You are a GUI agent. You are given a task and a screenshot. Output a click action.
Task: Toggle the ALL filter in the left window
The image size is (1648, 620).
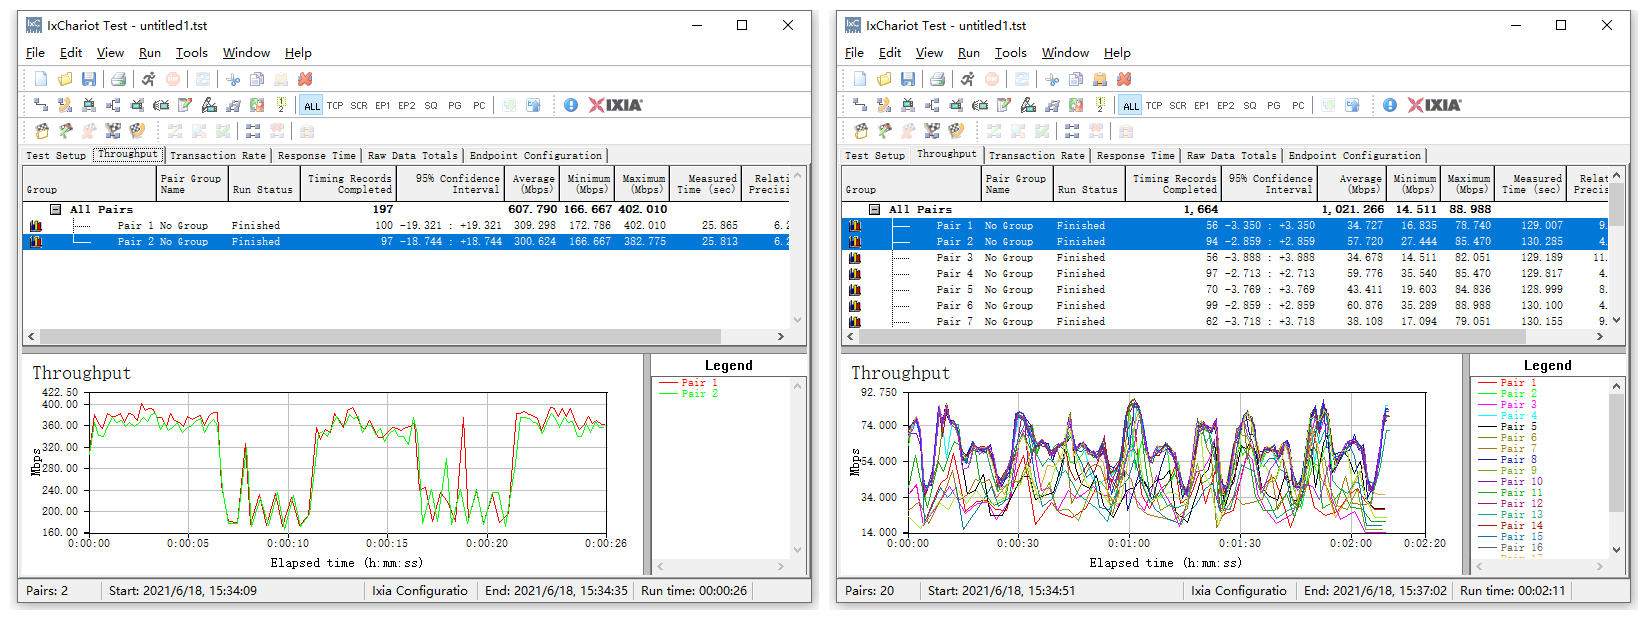(312, 105)
